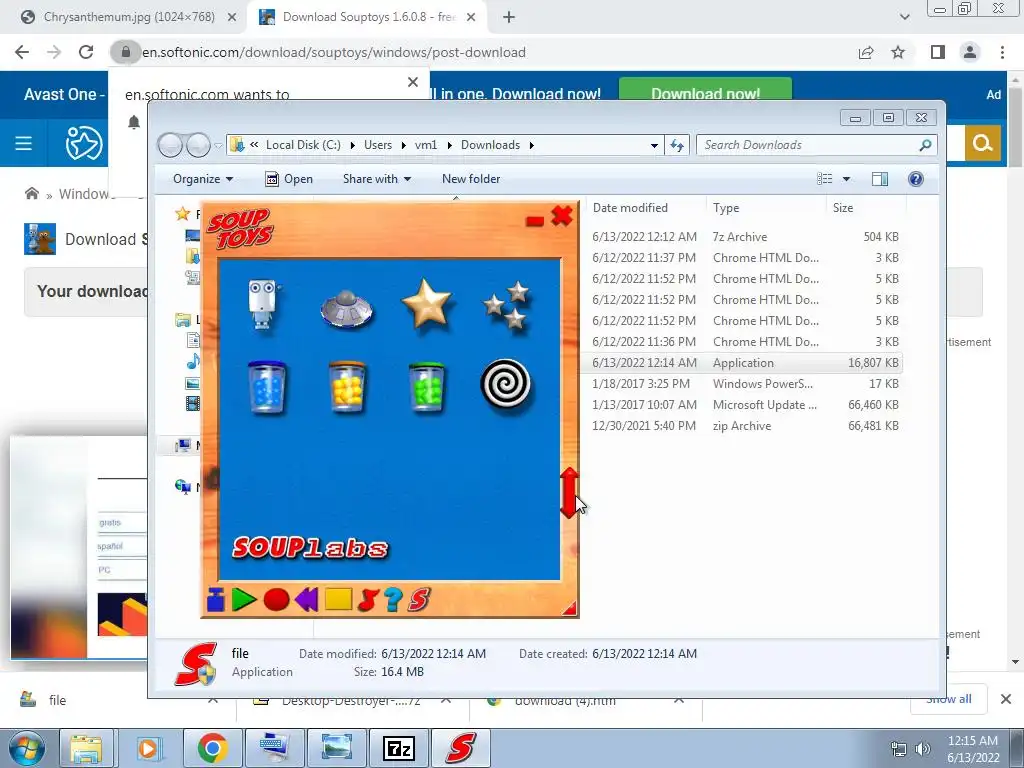Viewport: 1024px width, 768px height.
Task: Expand the view options arrow in Explorer
Action: (846, 179)
